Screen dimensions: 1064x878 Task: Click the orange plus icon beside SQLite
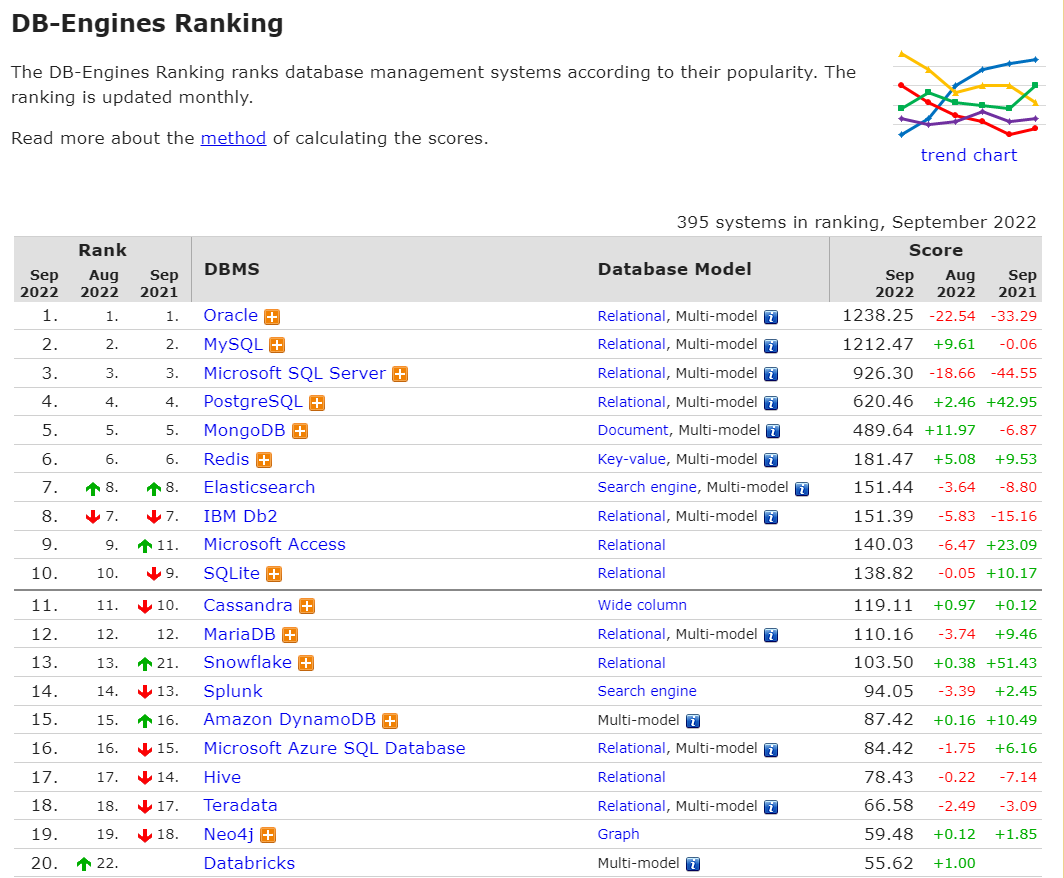click(274, 575)
